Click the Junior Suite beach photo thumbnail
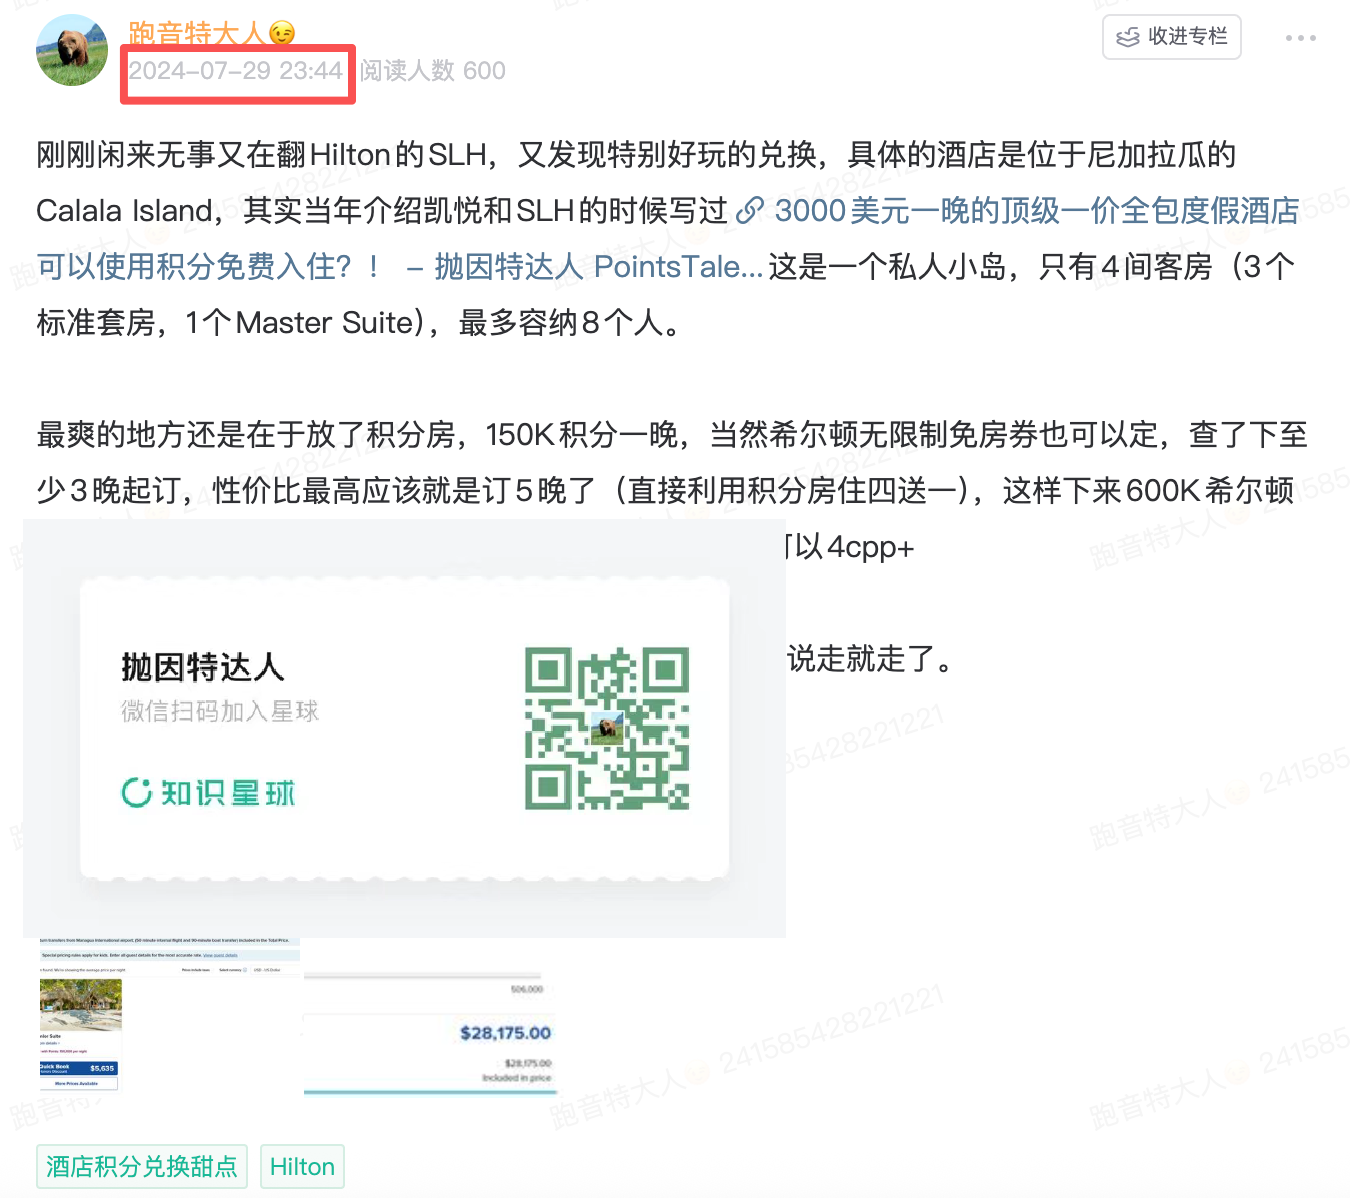The width and height of the screenshot is (1350, 1198). 80,1005
